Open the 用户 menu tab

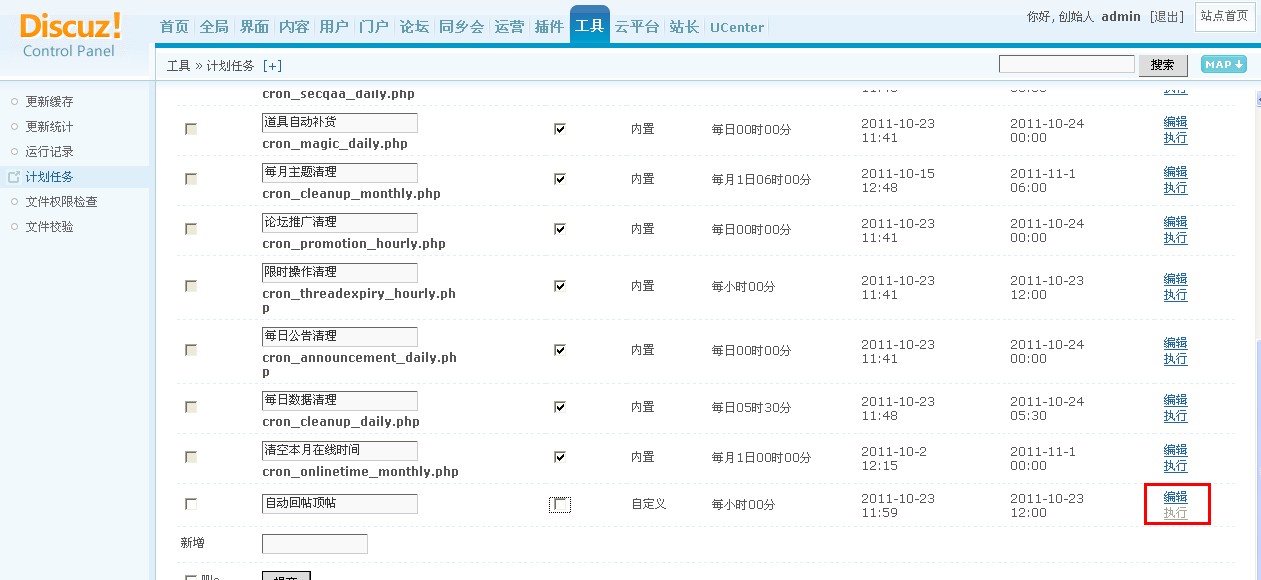tap(334, 27)
